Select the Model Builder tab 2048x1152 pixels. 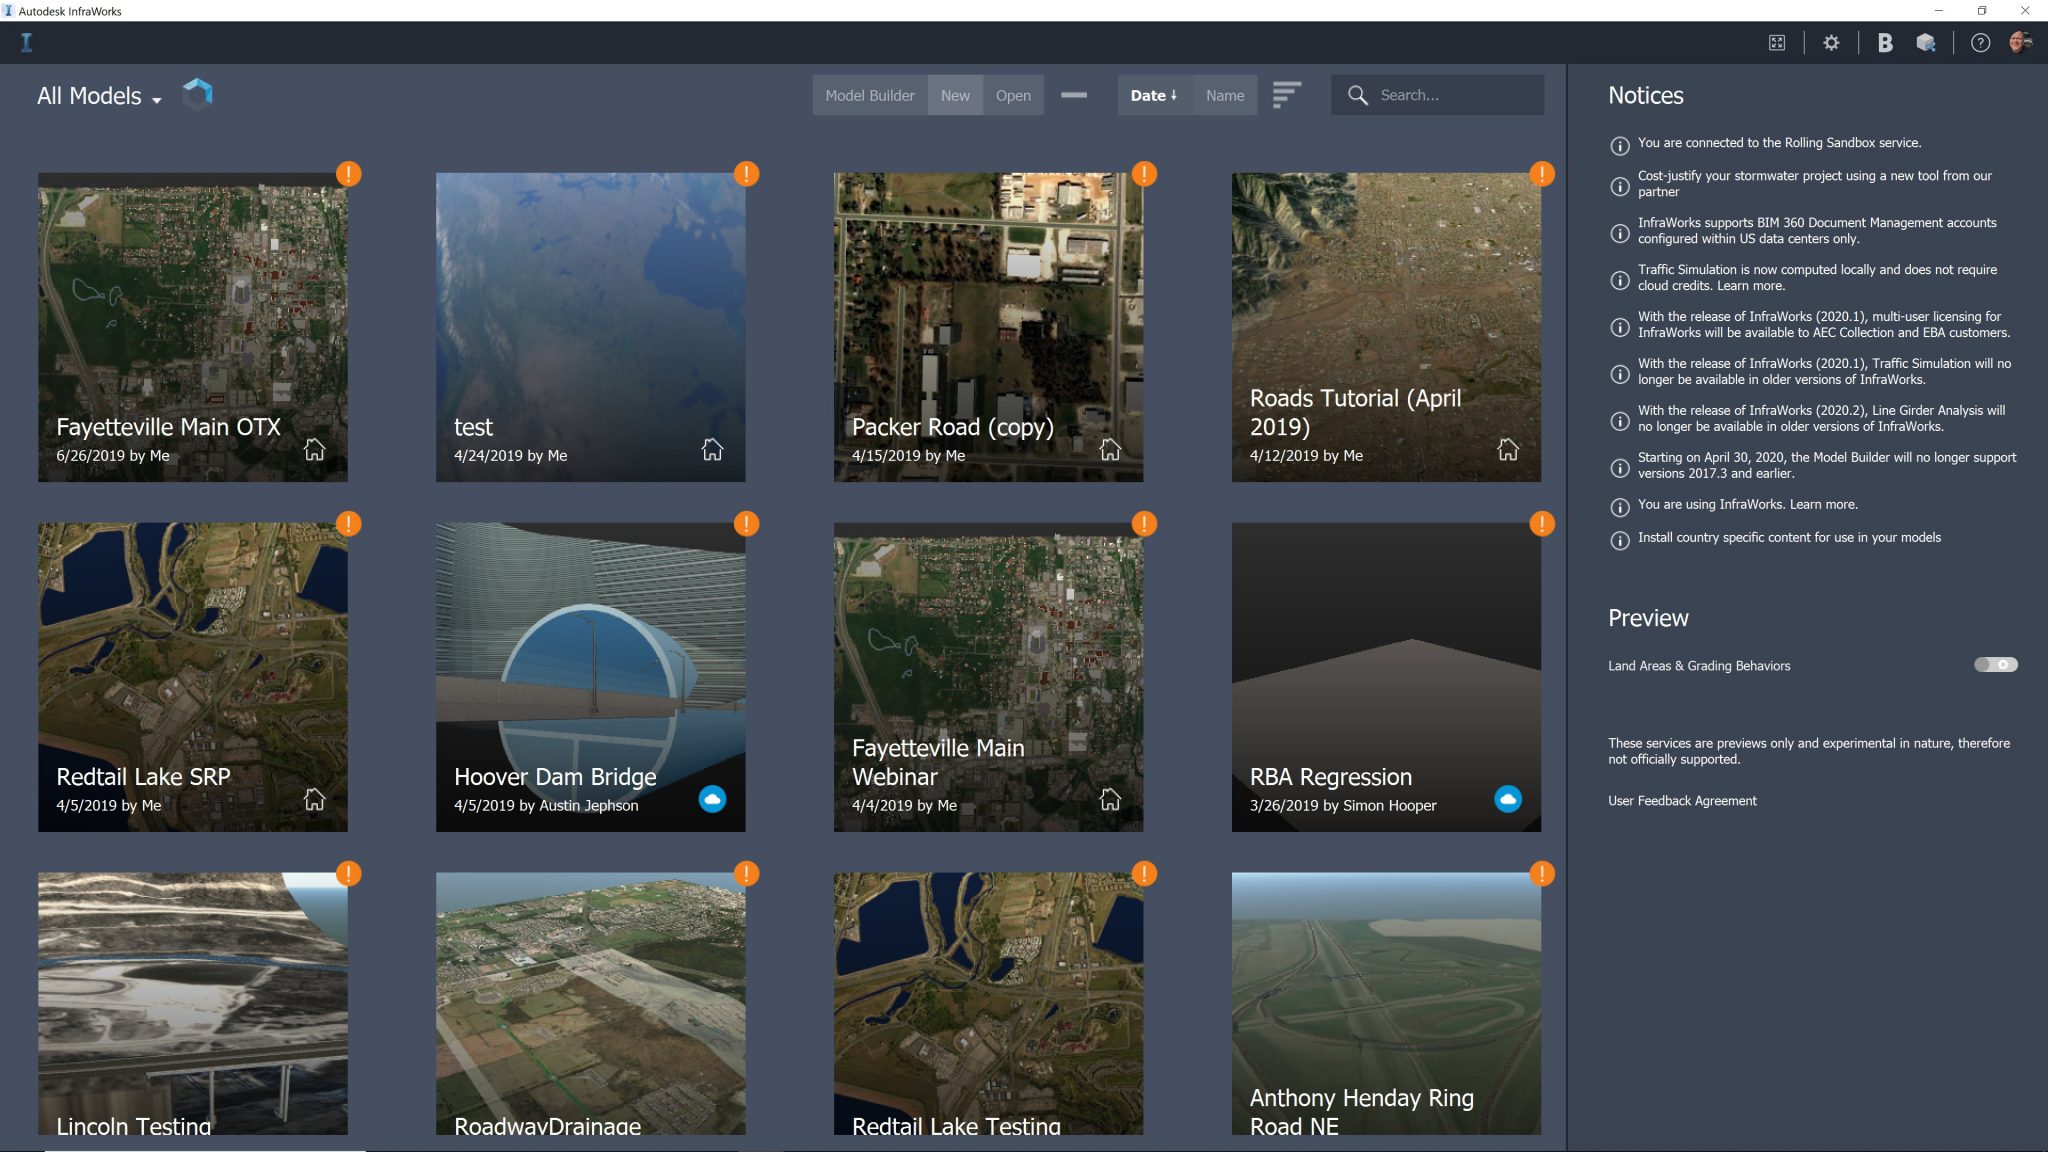click(869, 95)
